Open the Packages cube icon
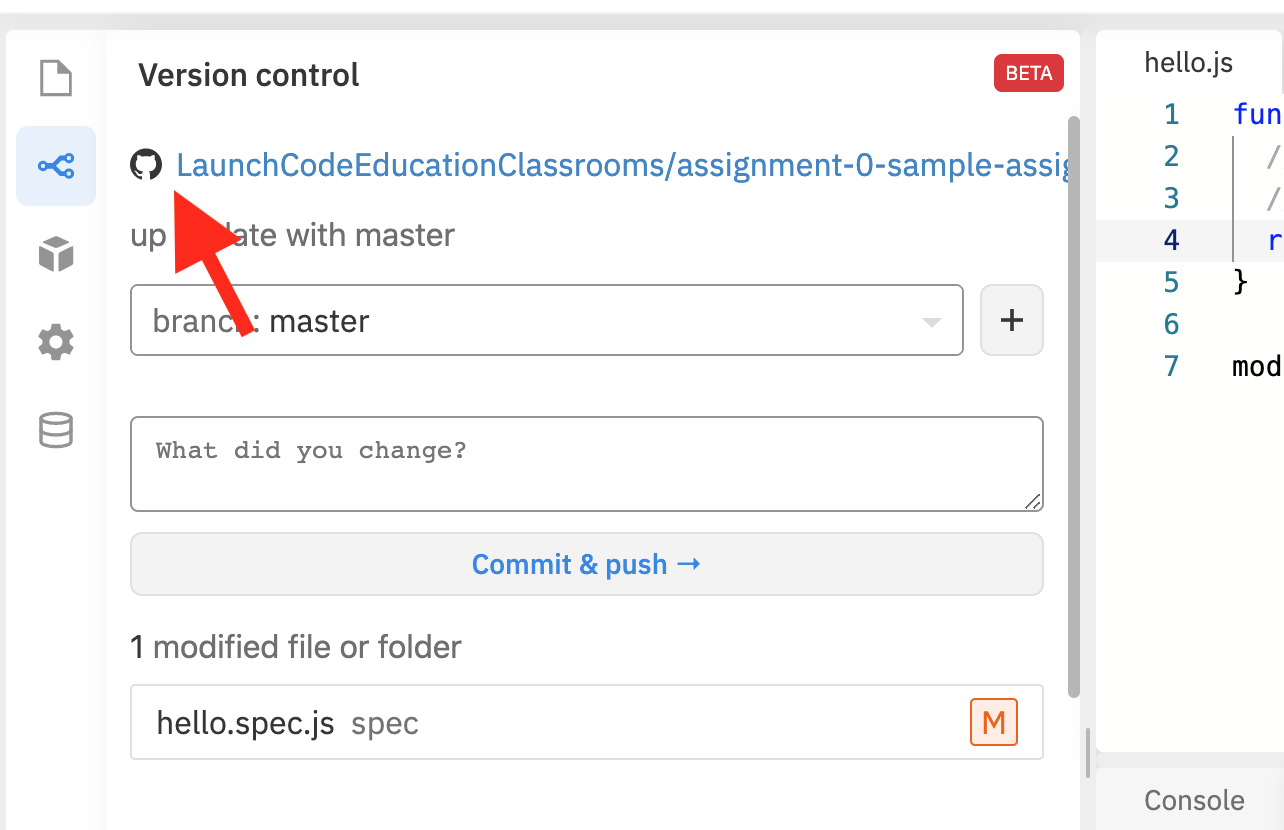Viewport: 1284px width, 830px height. tap(56, 254)
